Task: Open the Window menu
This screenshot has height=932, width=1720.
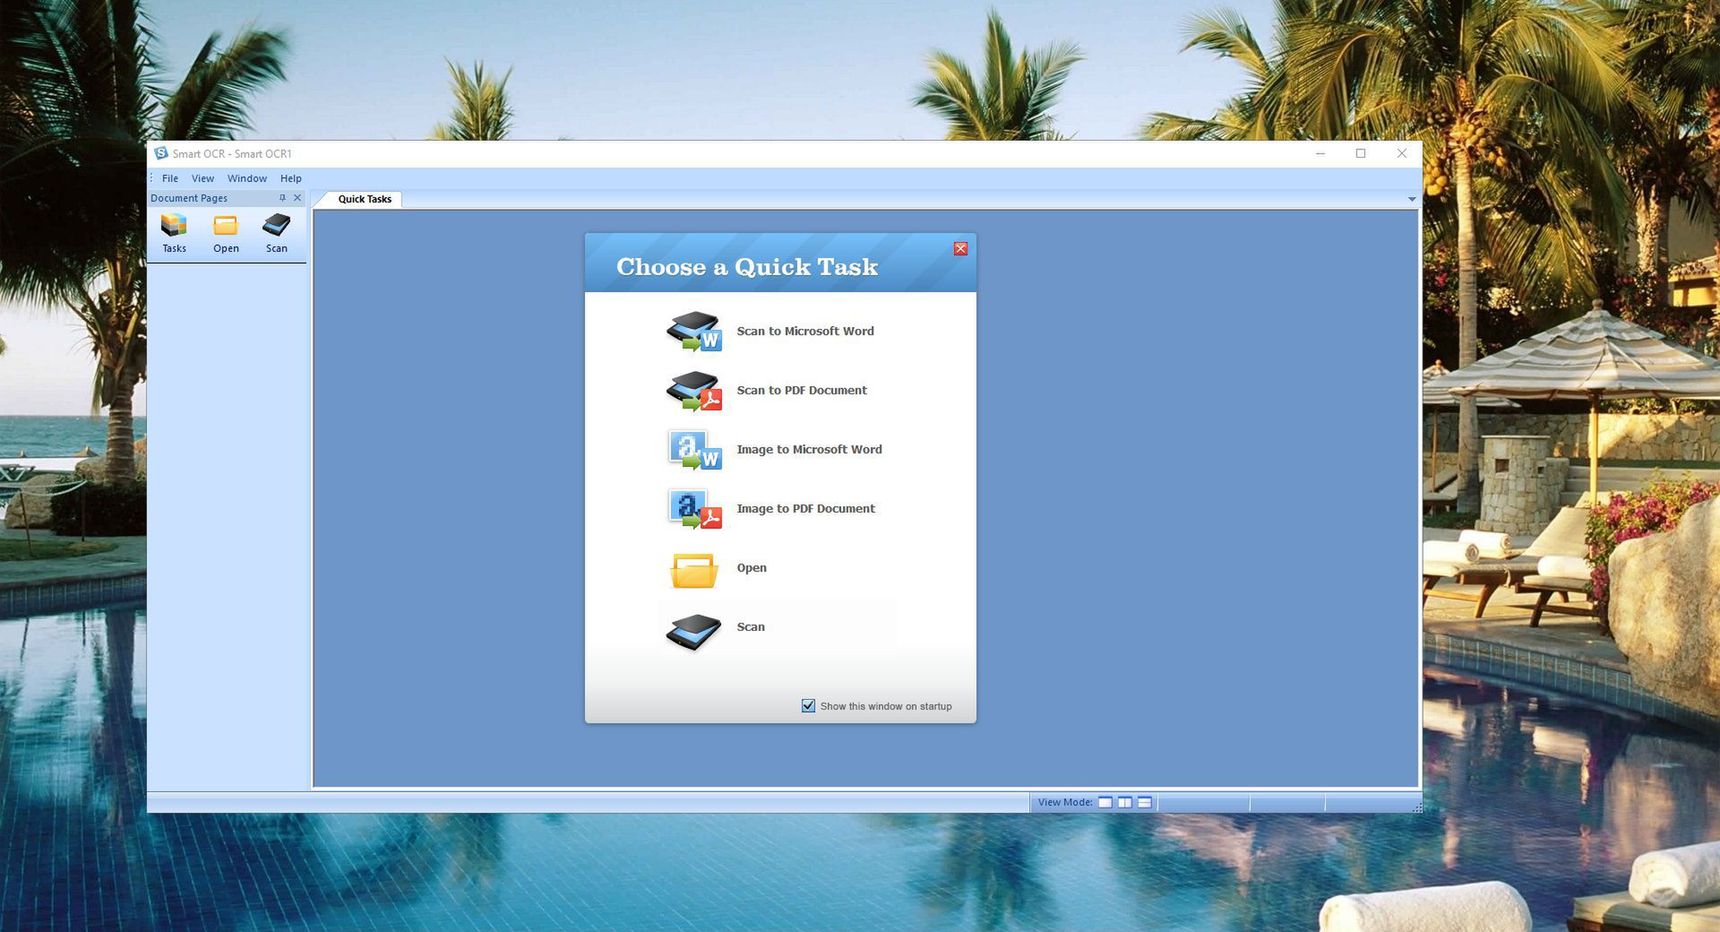Action: 247,178
